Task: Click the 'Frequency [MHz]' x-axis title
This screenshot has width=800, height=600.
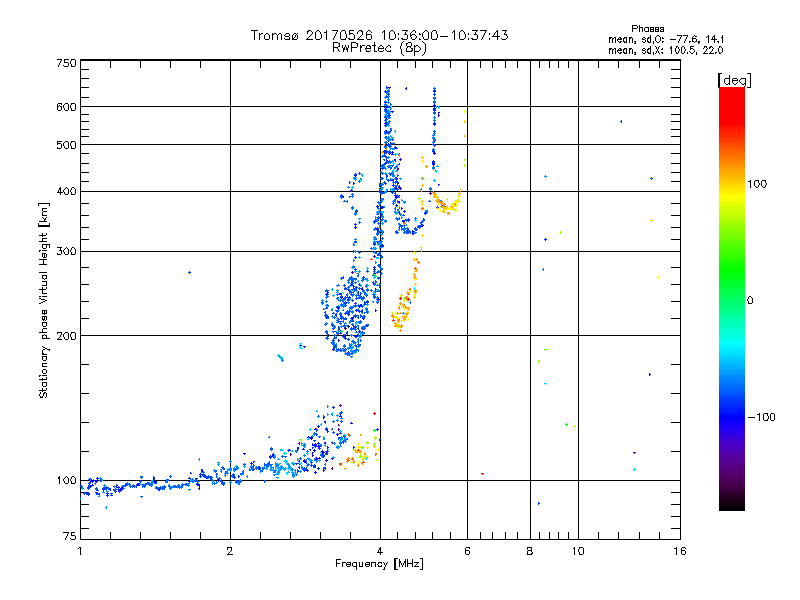Action: (x=379, y=564)
